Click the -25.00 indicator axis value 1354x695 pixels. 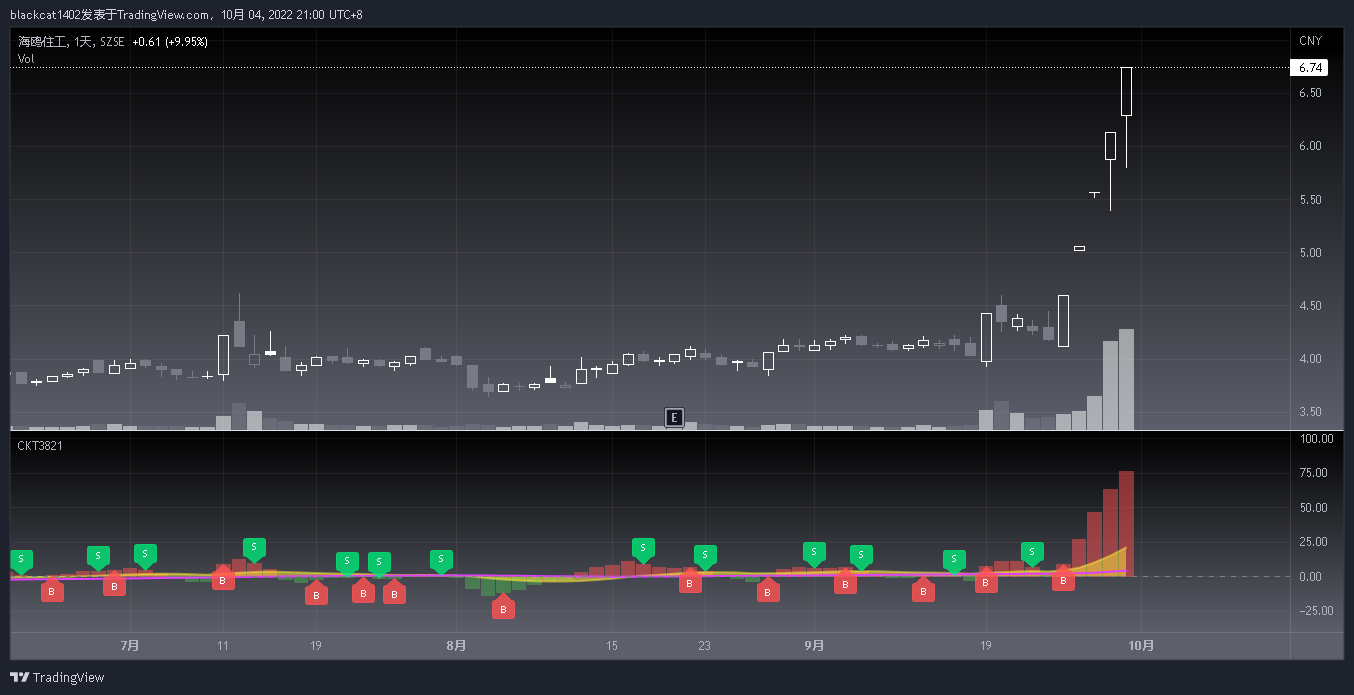pyautogui.click(x=1316, y=611)
